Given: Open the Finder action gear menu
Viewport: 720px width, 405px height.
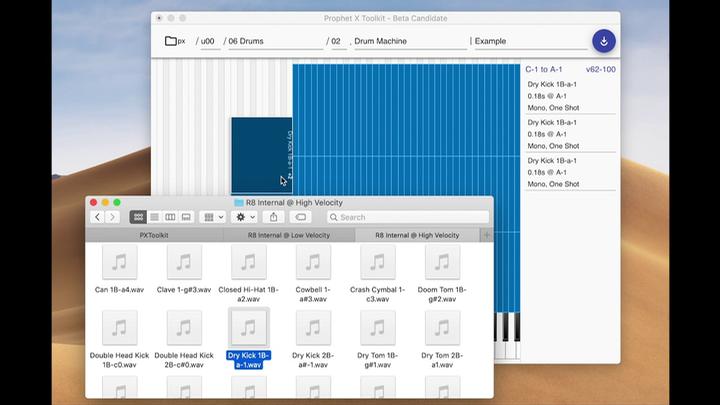Looking at the screenshot, I should pyautogui.click(x=245, y=217).
